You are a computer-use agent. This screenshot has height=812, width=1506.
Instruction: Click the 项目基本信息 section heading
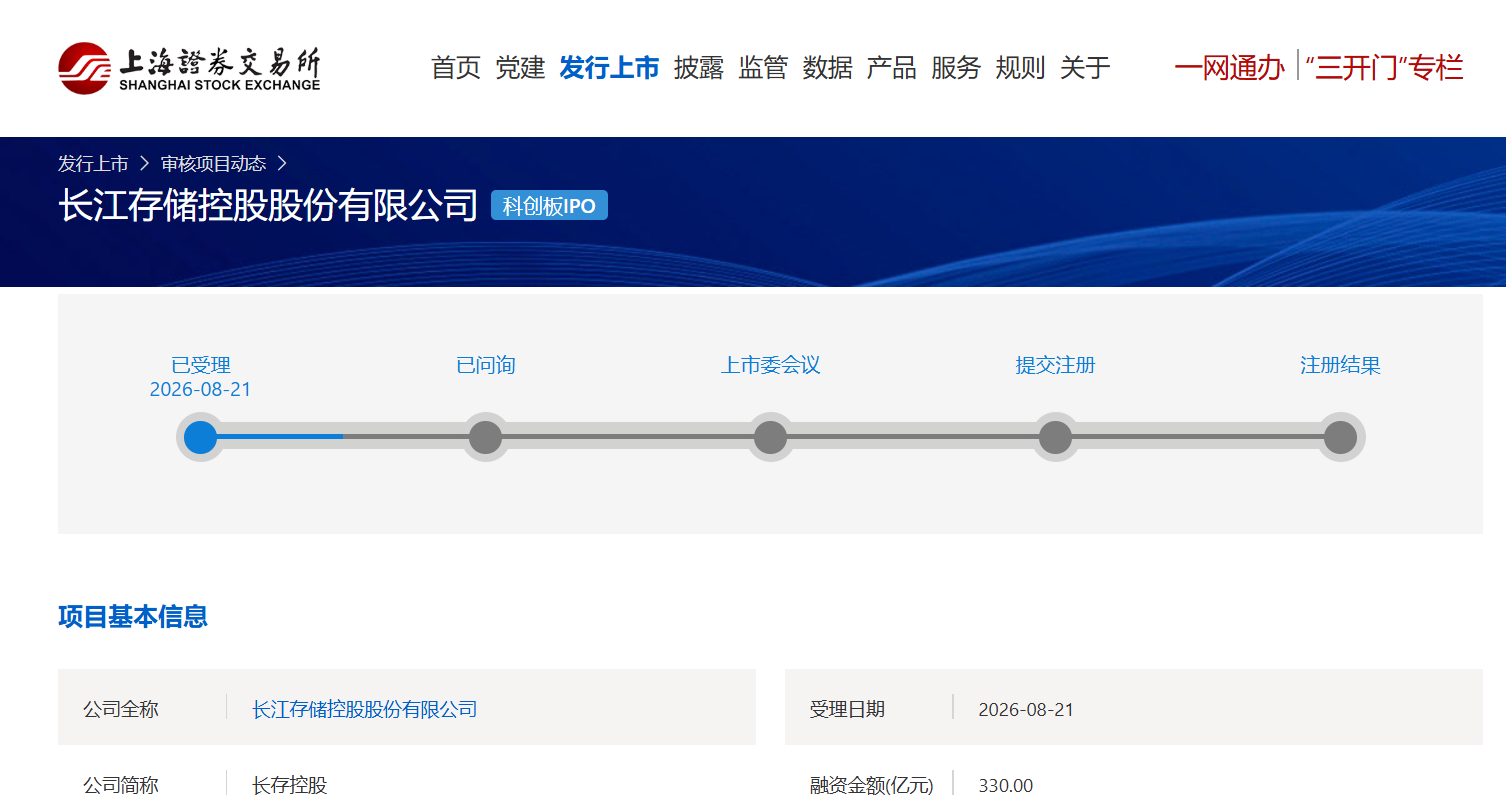click(x=133, y=617)
